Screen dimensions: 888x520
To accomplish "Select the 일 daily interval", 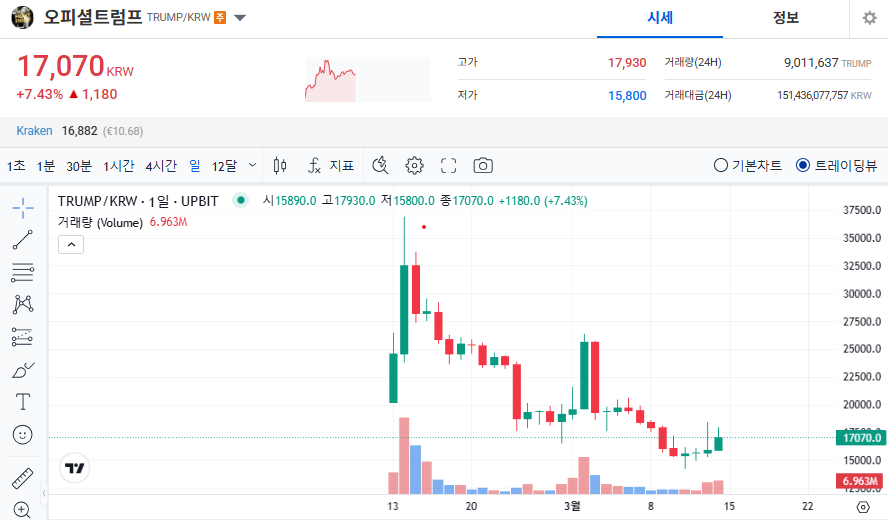I will coord(195,165).
